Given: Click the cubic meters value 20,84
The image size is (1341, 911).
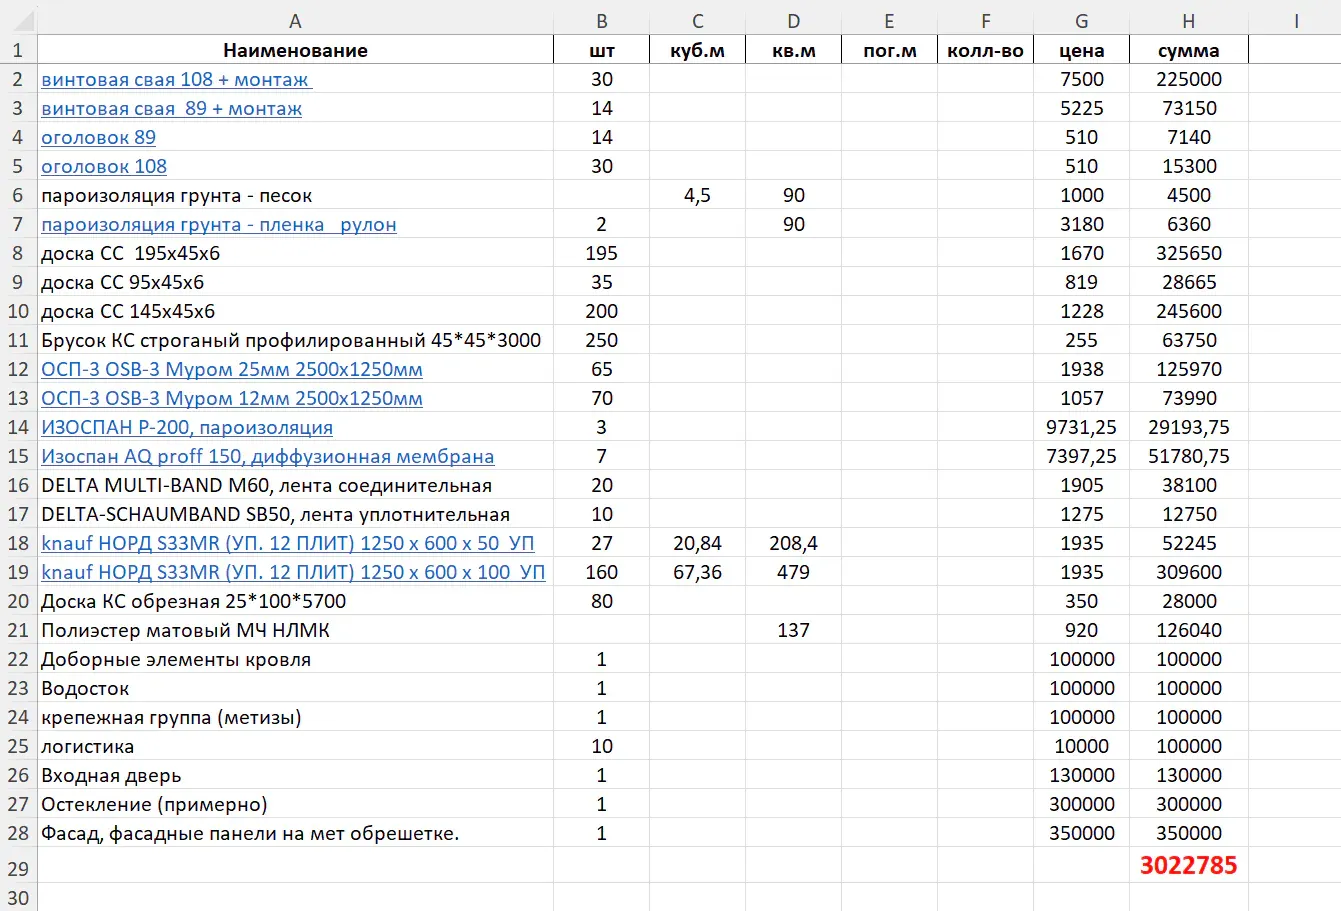Looking at the screenshot, I should pyautogui.click(x=698, y=544).
